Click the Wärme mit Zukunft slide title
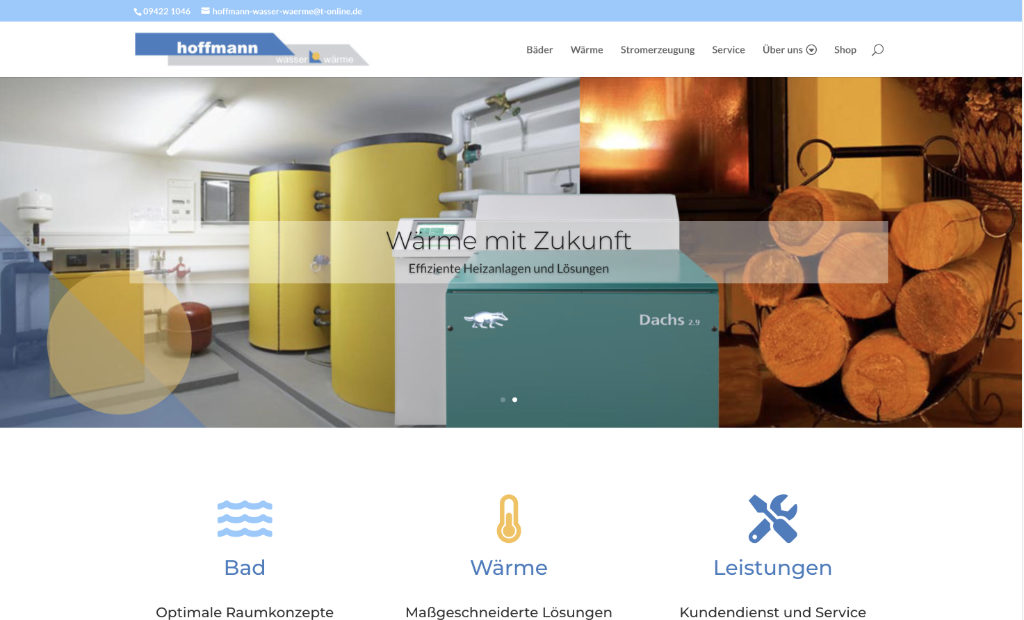 [x=509, y=240]
